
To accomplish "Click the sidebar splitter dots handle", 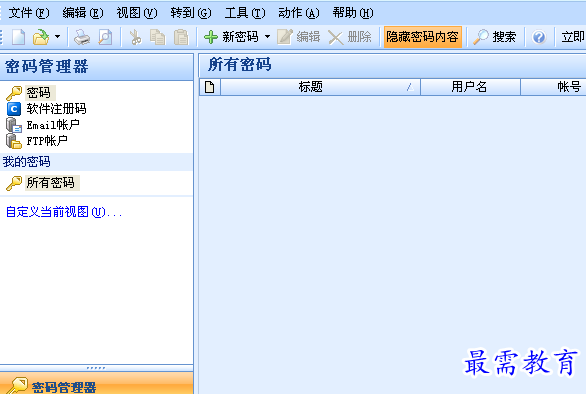I will coord(96,368).
